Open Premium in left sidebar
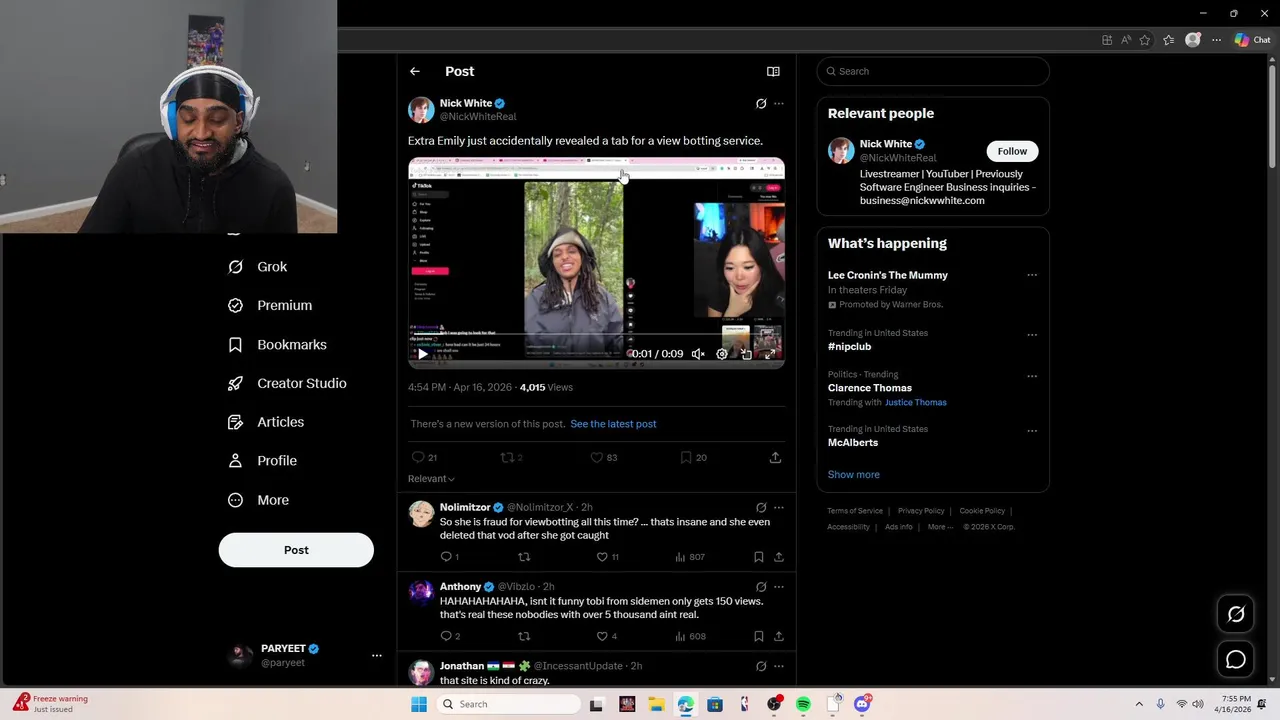 coord(270,306)
